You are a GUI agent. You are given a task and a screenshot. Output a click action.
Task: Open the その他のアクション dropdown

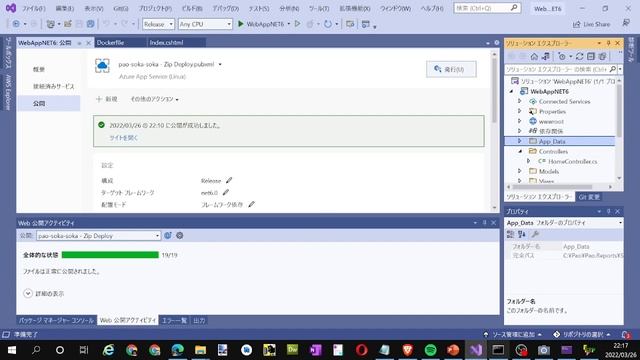coord(154,99)
